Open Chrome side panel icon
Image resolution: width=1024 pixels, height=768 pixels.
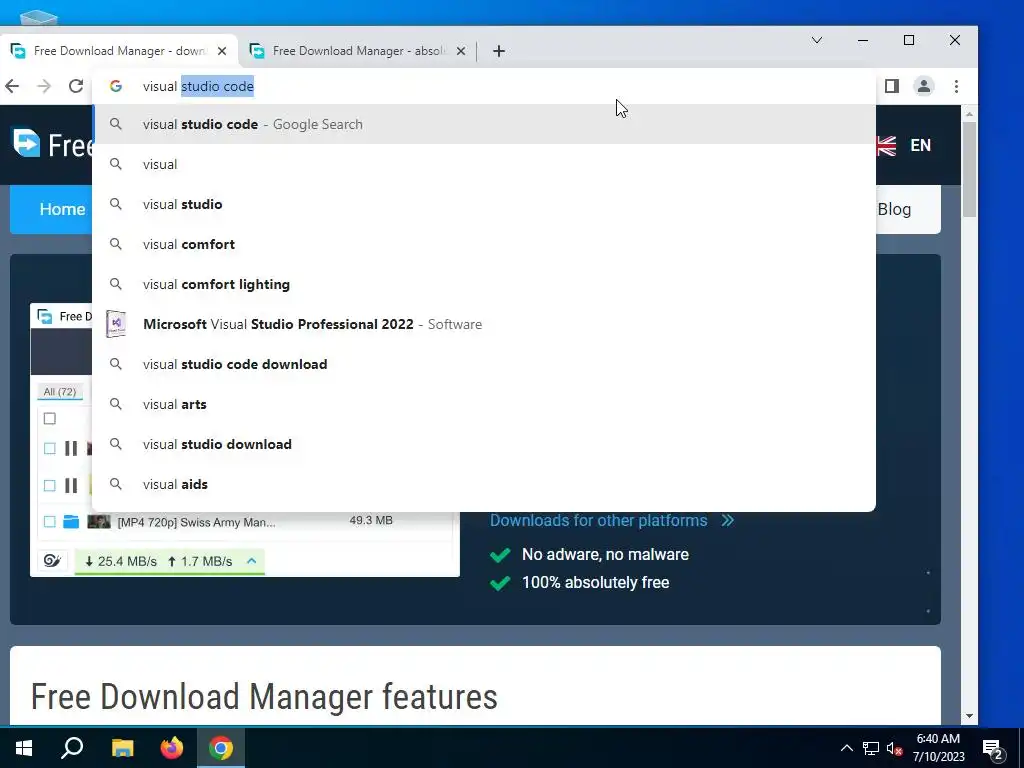tap(891, 86)
